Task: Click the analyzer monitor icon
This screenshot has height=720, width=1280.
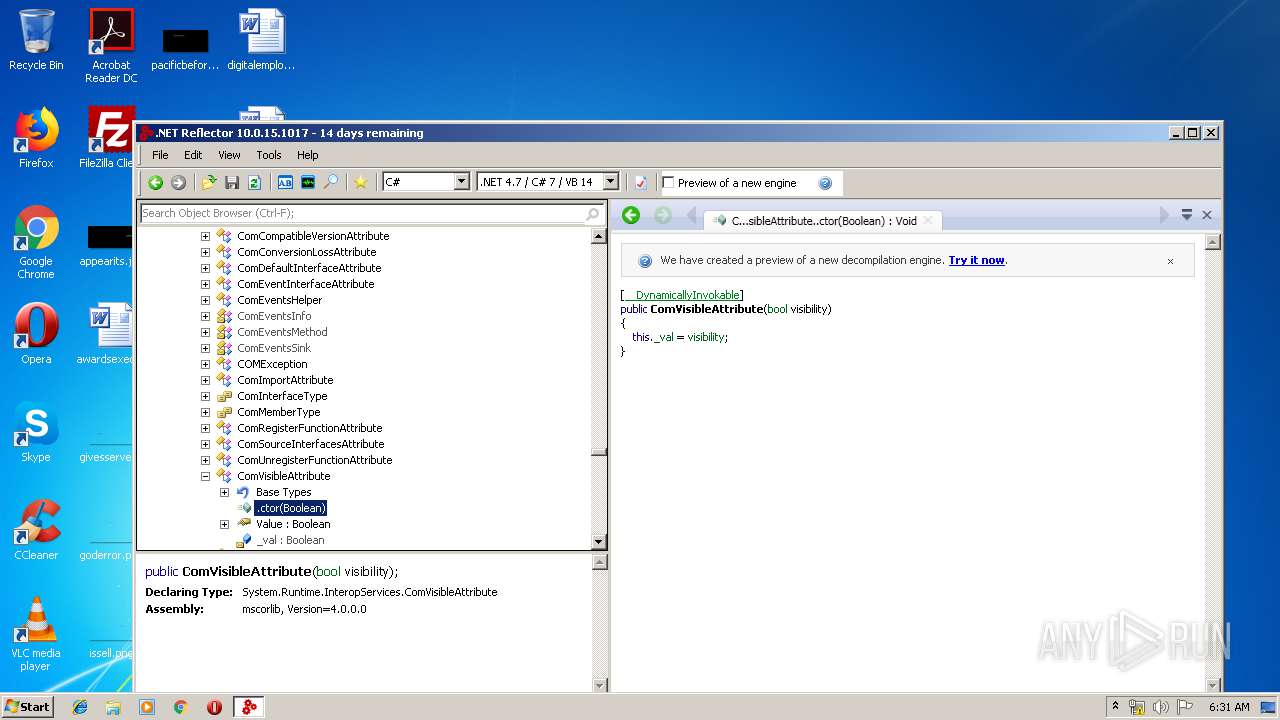Action: pyautogui.click(x=308, y=182)
